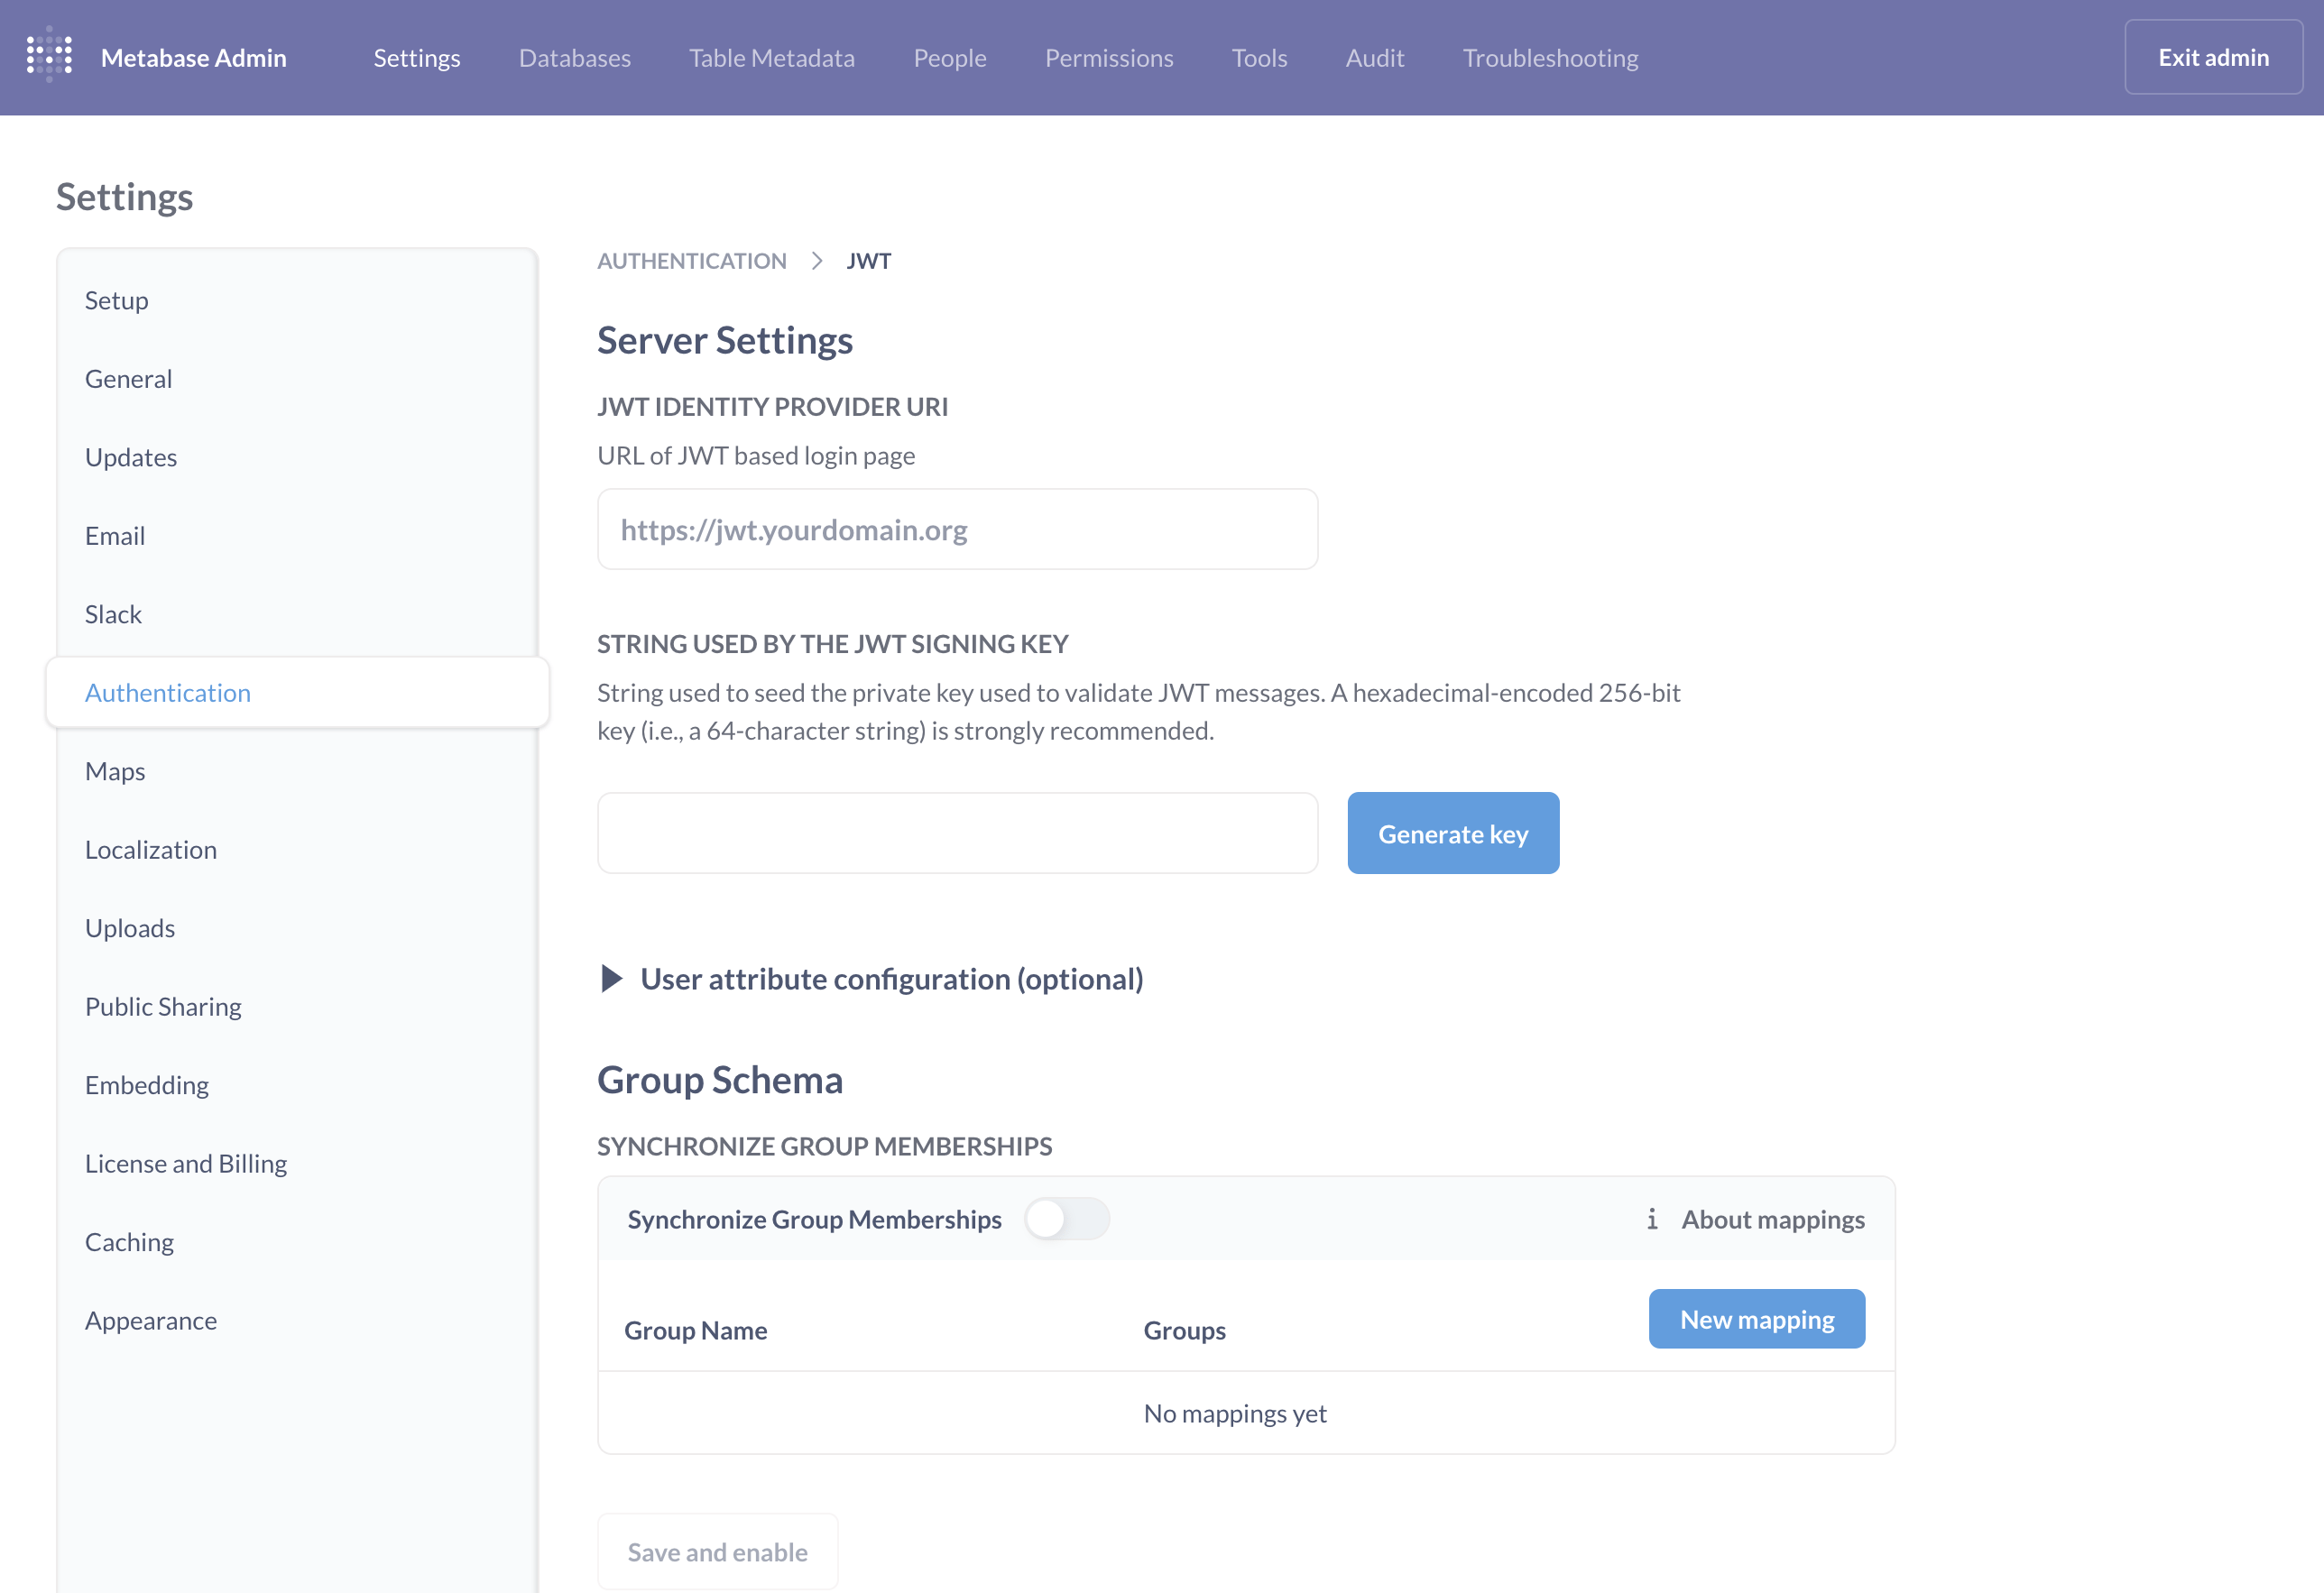The image size is (2324, 1593).
Task: Click the Generate key button
Action: [1453, 833]
